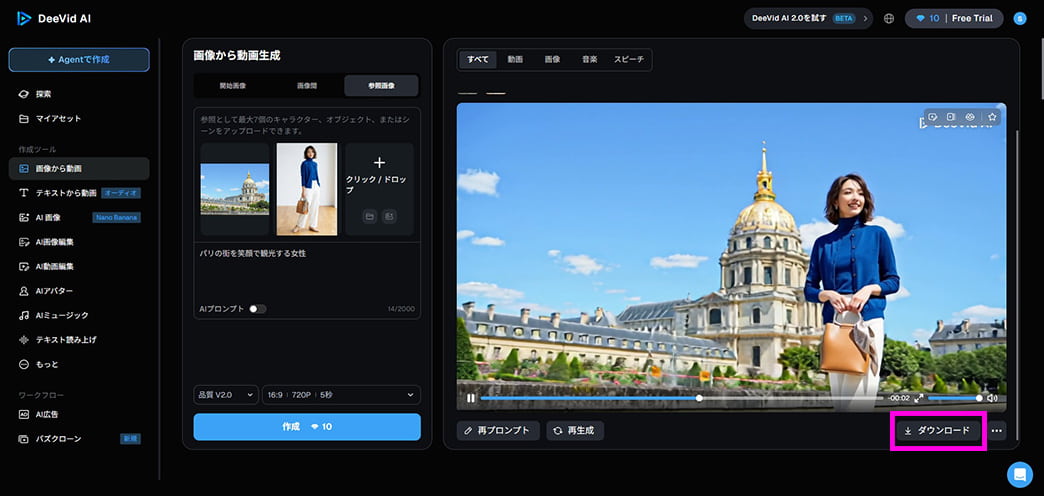Click the 再プロンプト button
This screenshot has width=1044, height=496.
pos(498,431)
